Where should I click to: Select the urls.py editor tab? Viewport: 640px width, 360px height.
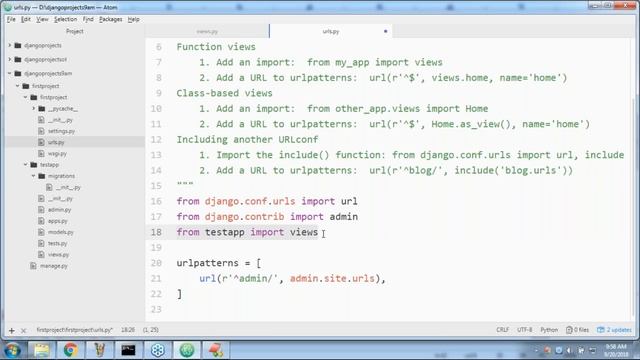331,31
